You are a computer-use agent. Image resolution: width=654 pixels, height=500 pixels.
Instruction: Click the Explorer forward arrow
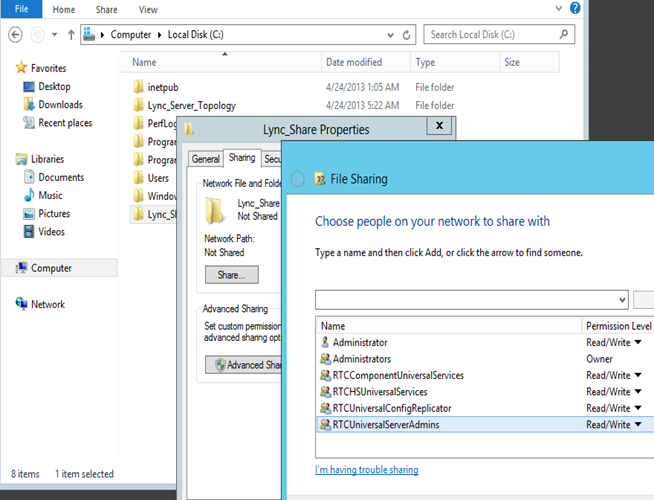pos(37,35)
